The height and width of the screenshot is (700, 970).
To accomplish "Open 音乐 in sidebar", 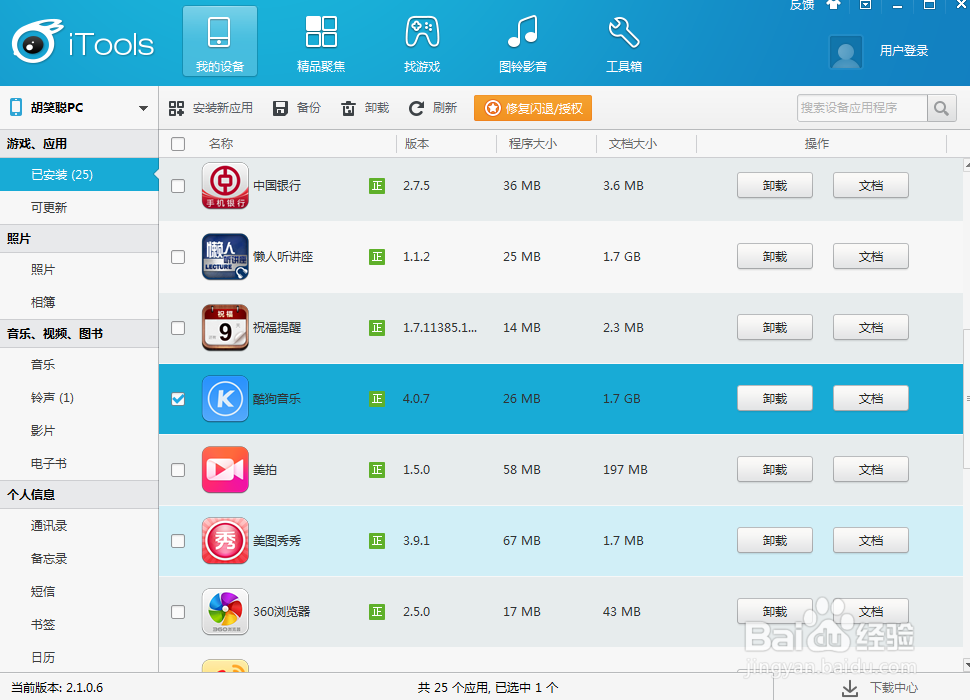I will (79, 365).
